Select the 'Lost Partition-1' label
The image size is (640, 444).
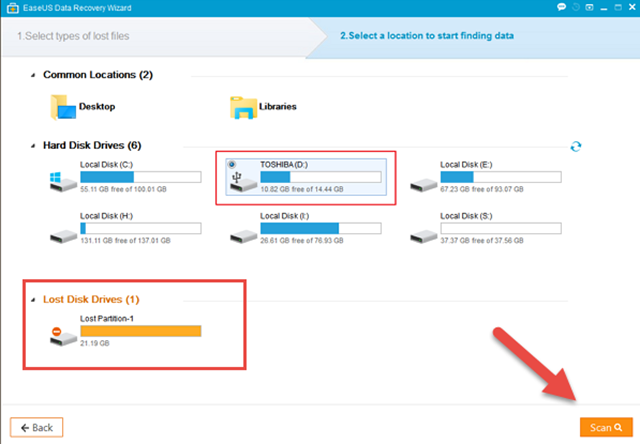pos(107,318)
